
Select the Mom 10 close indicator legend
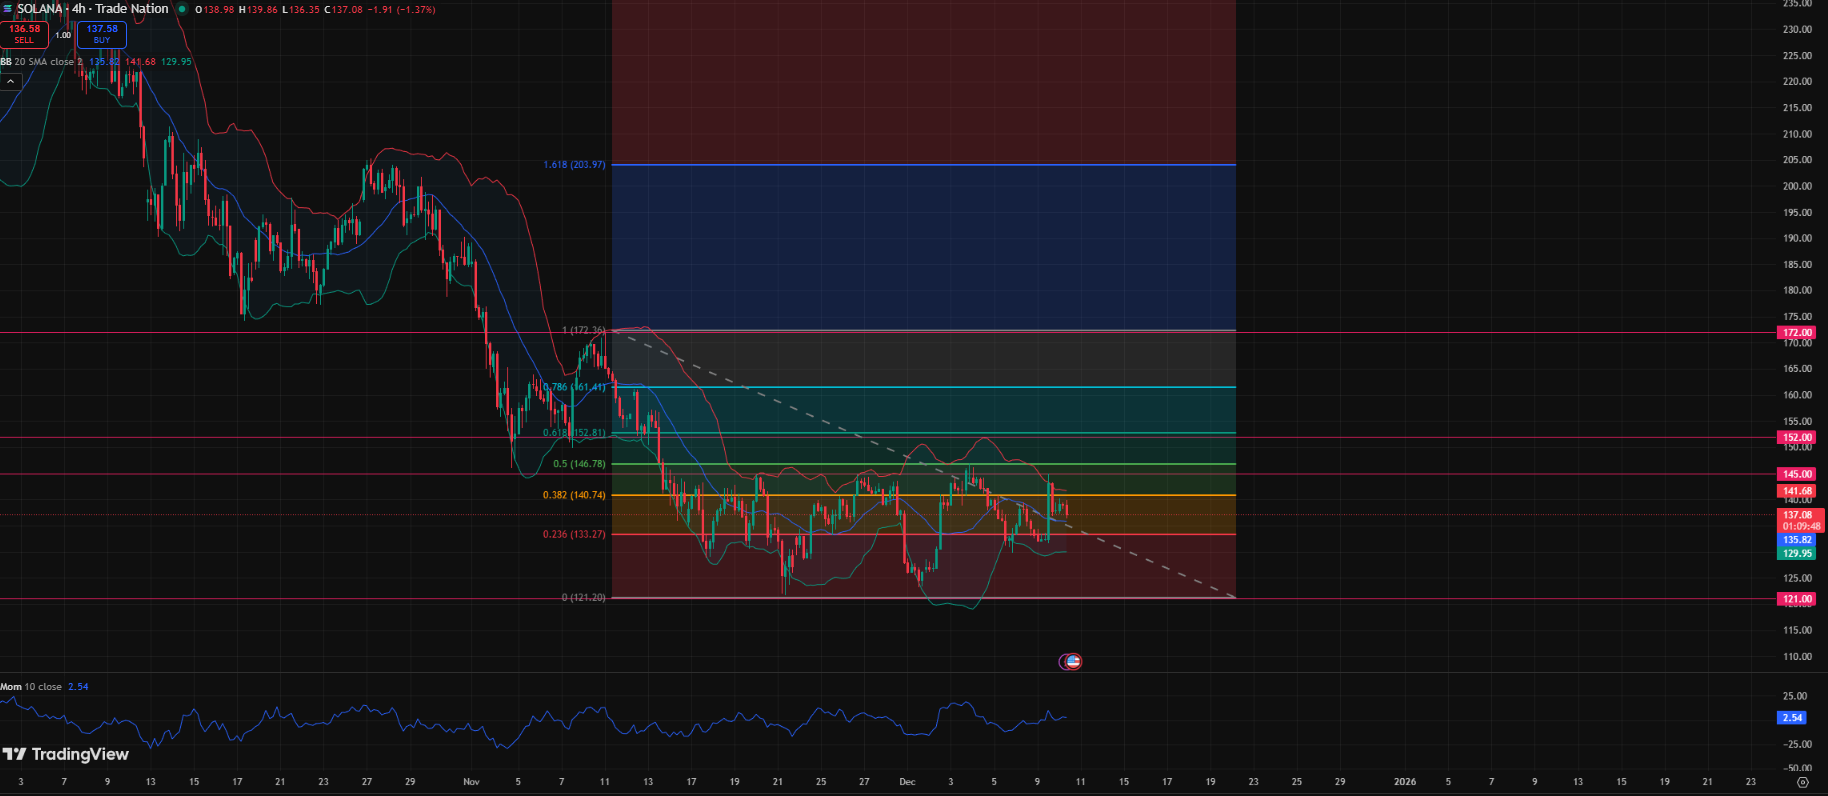[31, 687]
